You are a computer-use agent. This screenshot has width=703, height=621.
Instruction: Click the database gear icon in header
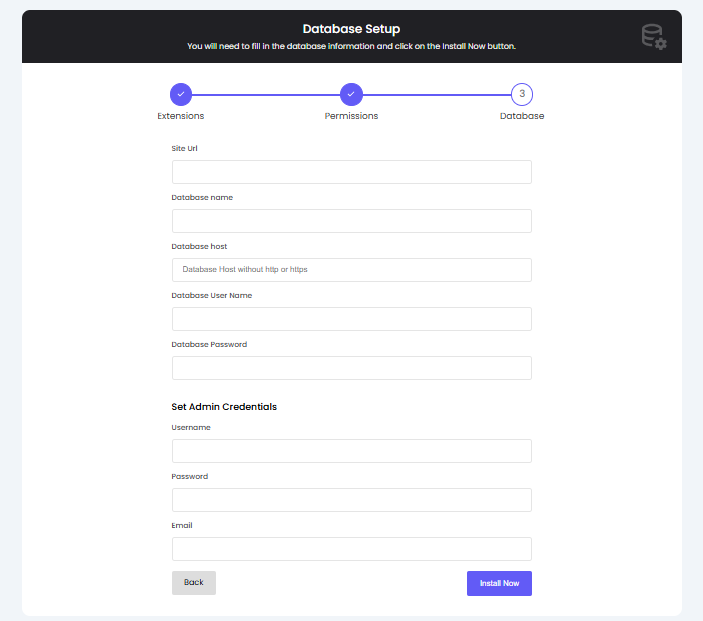pos(653,37)
